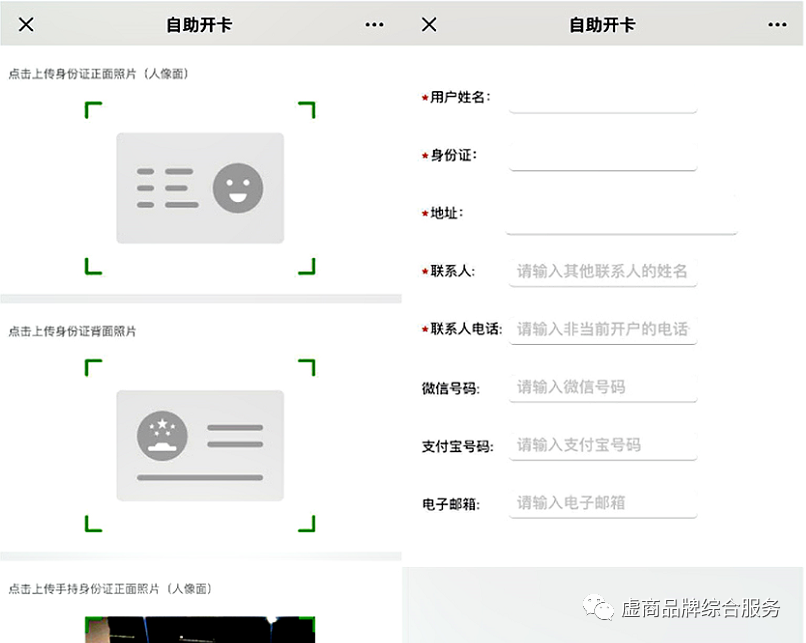Select the 电子邮箱 input field

click(x=602, y=503)
